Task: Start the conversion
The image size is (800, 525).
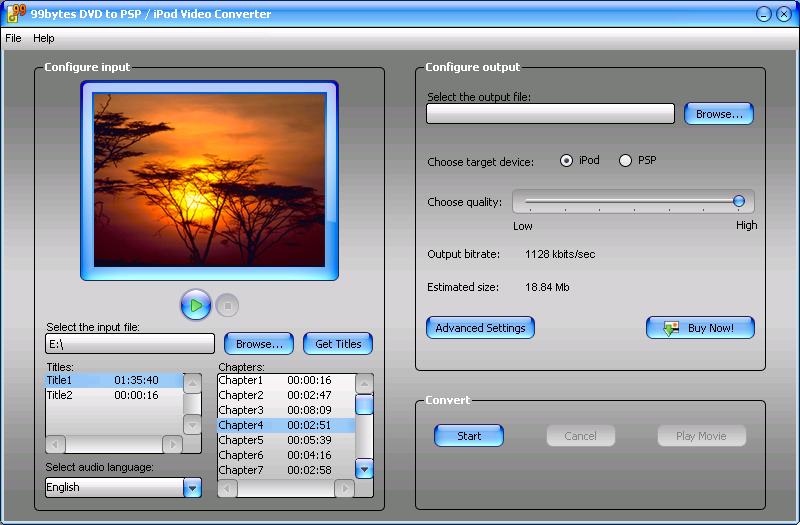Action: (x=469, y=436)
